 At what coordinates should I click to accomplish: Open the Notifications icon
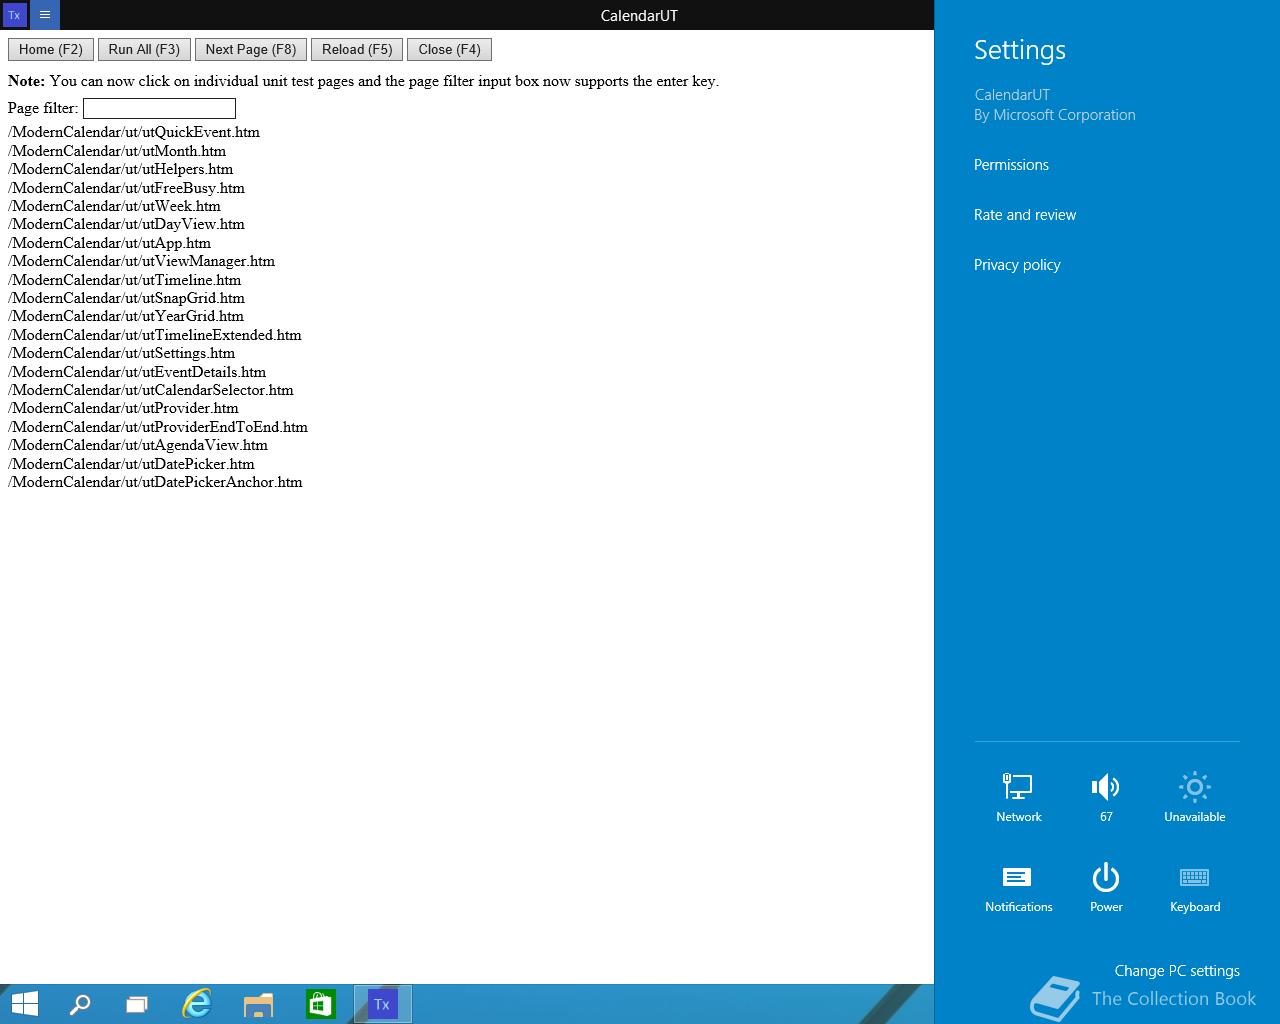point(1018,888)
